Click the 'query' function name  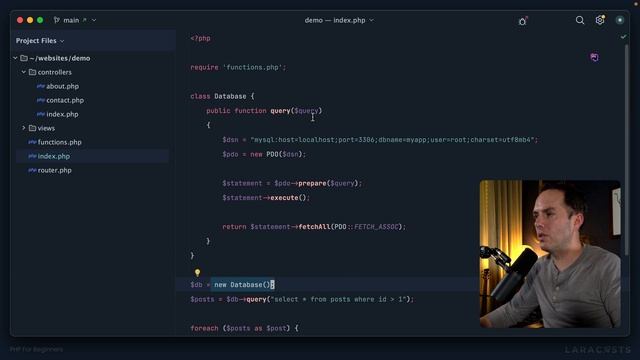[280, 111]
